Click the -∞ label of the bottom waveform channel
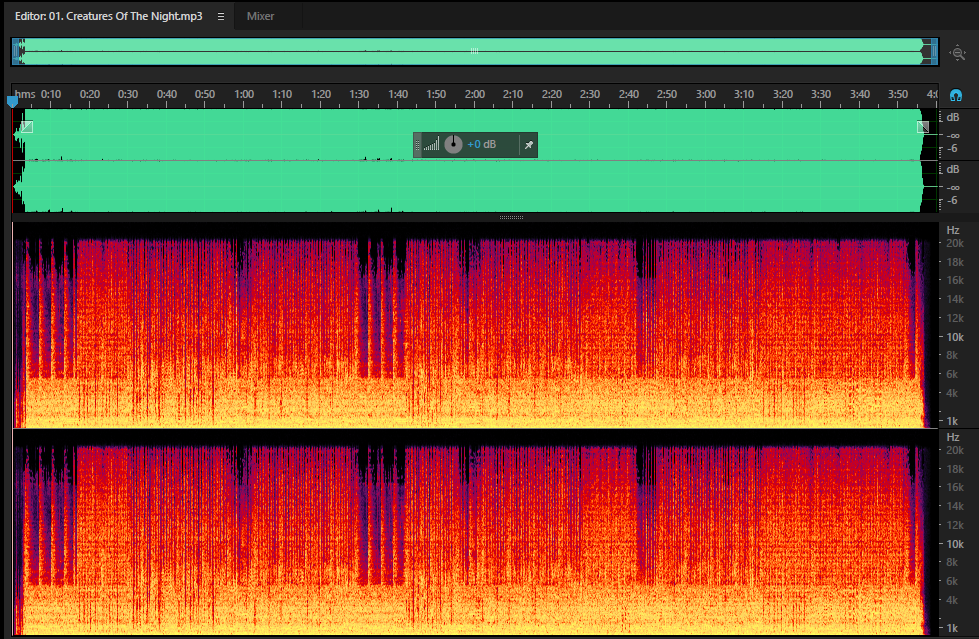 tap(953, 187)
